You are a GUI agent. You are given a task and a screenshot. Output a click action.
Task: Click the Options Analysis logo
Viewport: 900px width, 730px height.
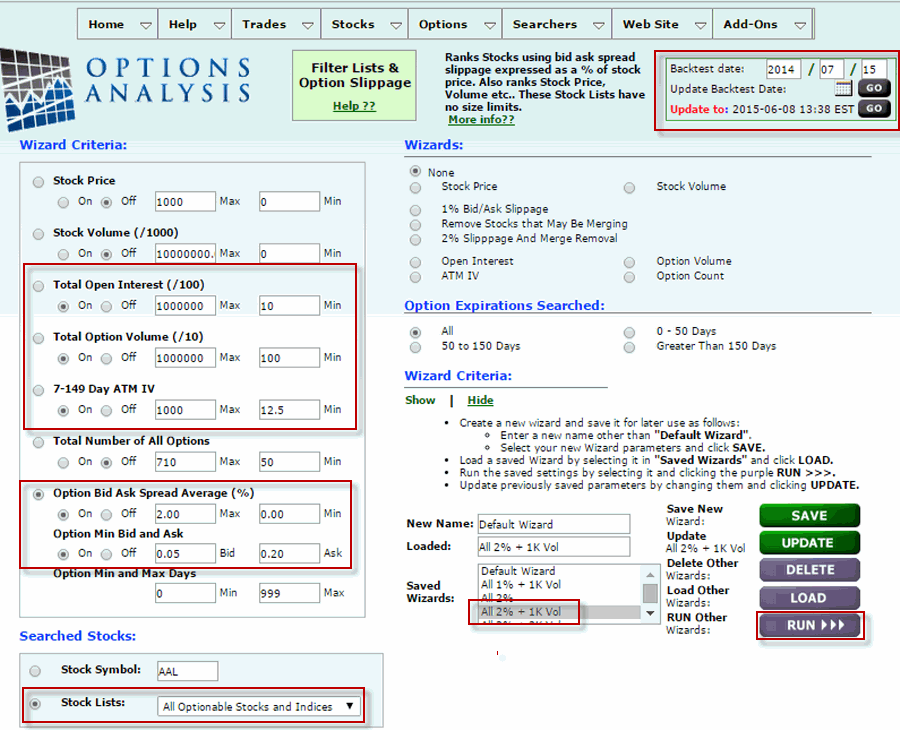click(x=126, y=90)
